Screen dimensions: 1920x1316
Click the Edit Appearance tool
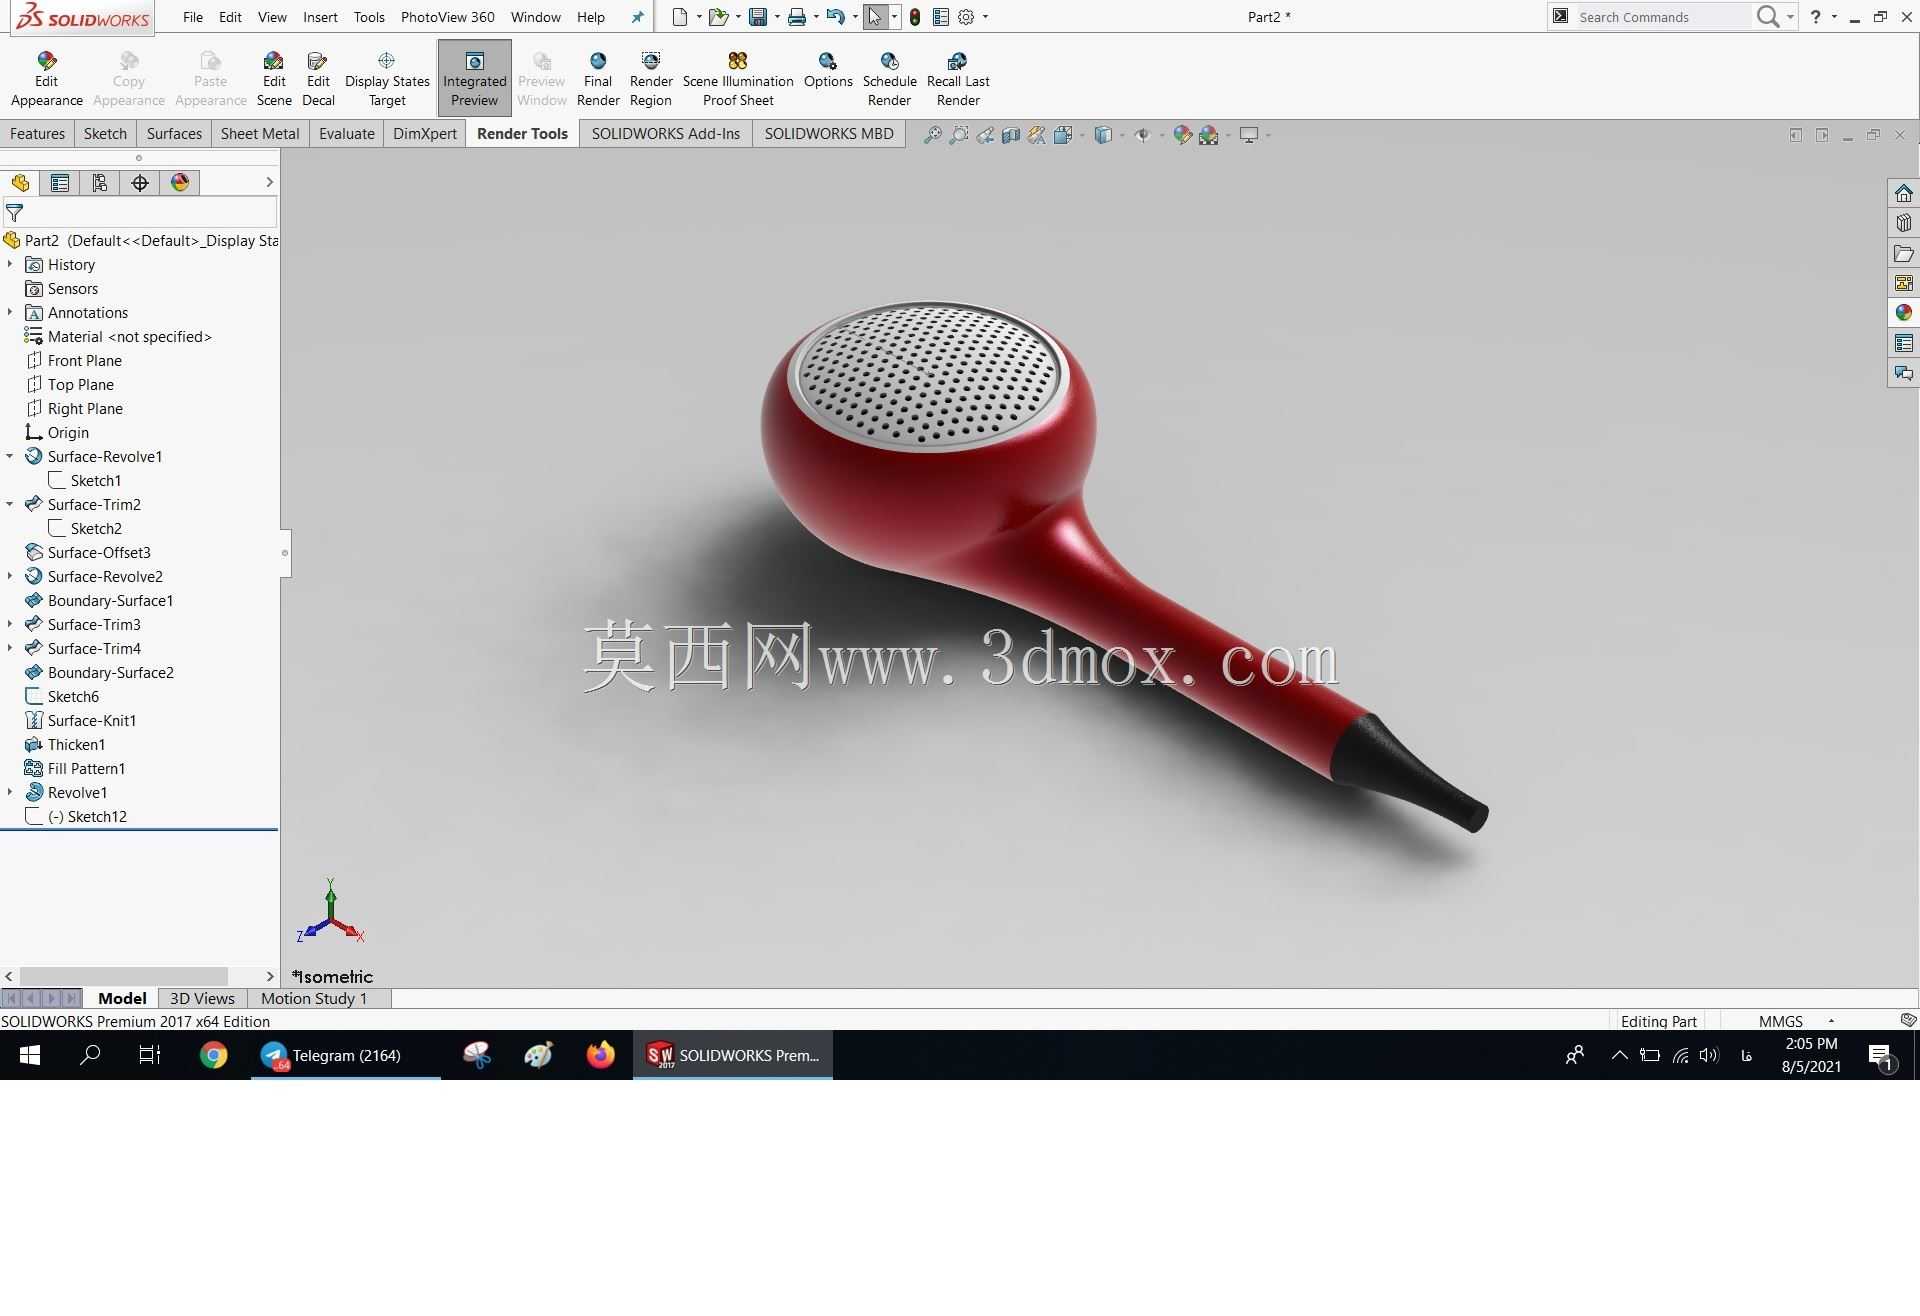[x=46, y=78]
